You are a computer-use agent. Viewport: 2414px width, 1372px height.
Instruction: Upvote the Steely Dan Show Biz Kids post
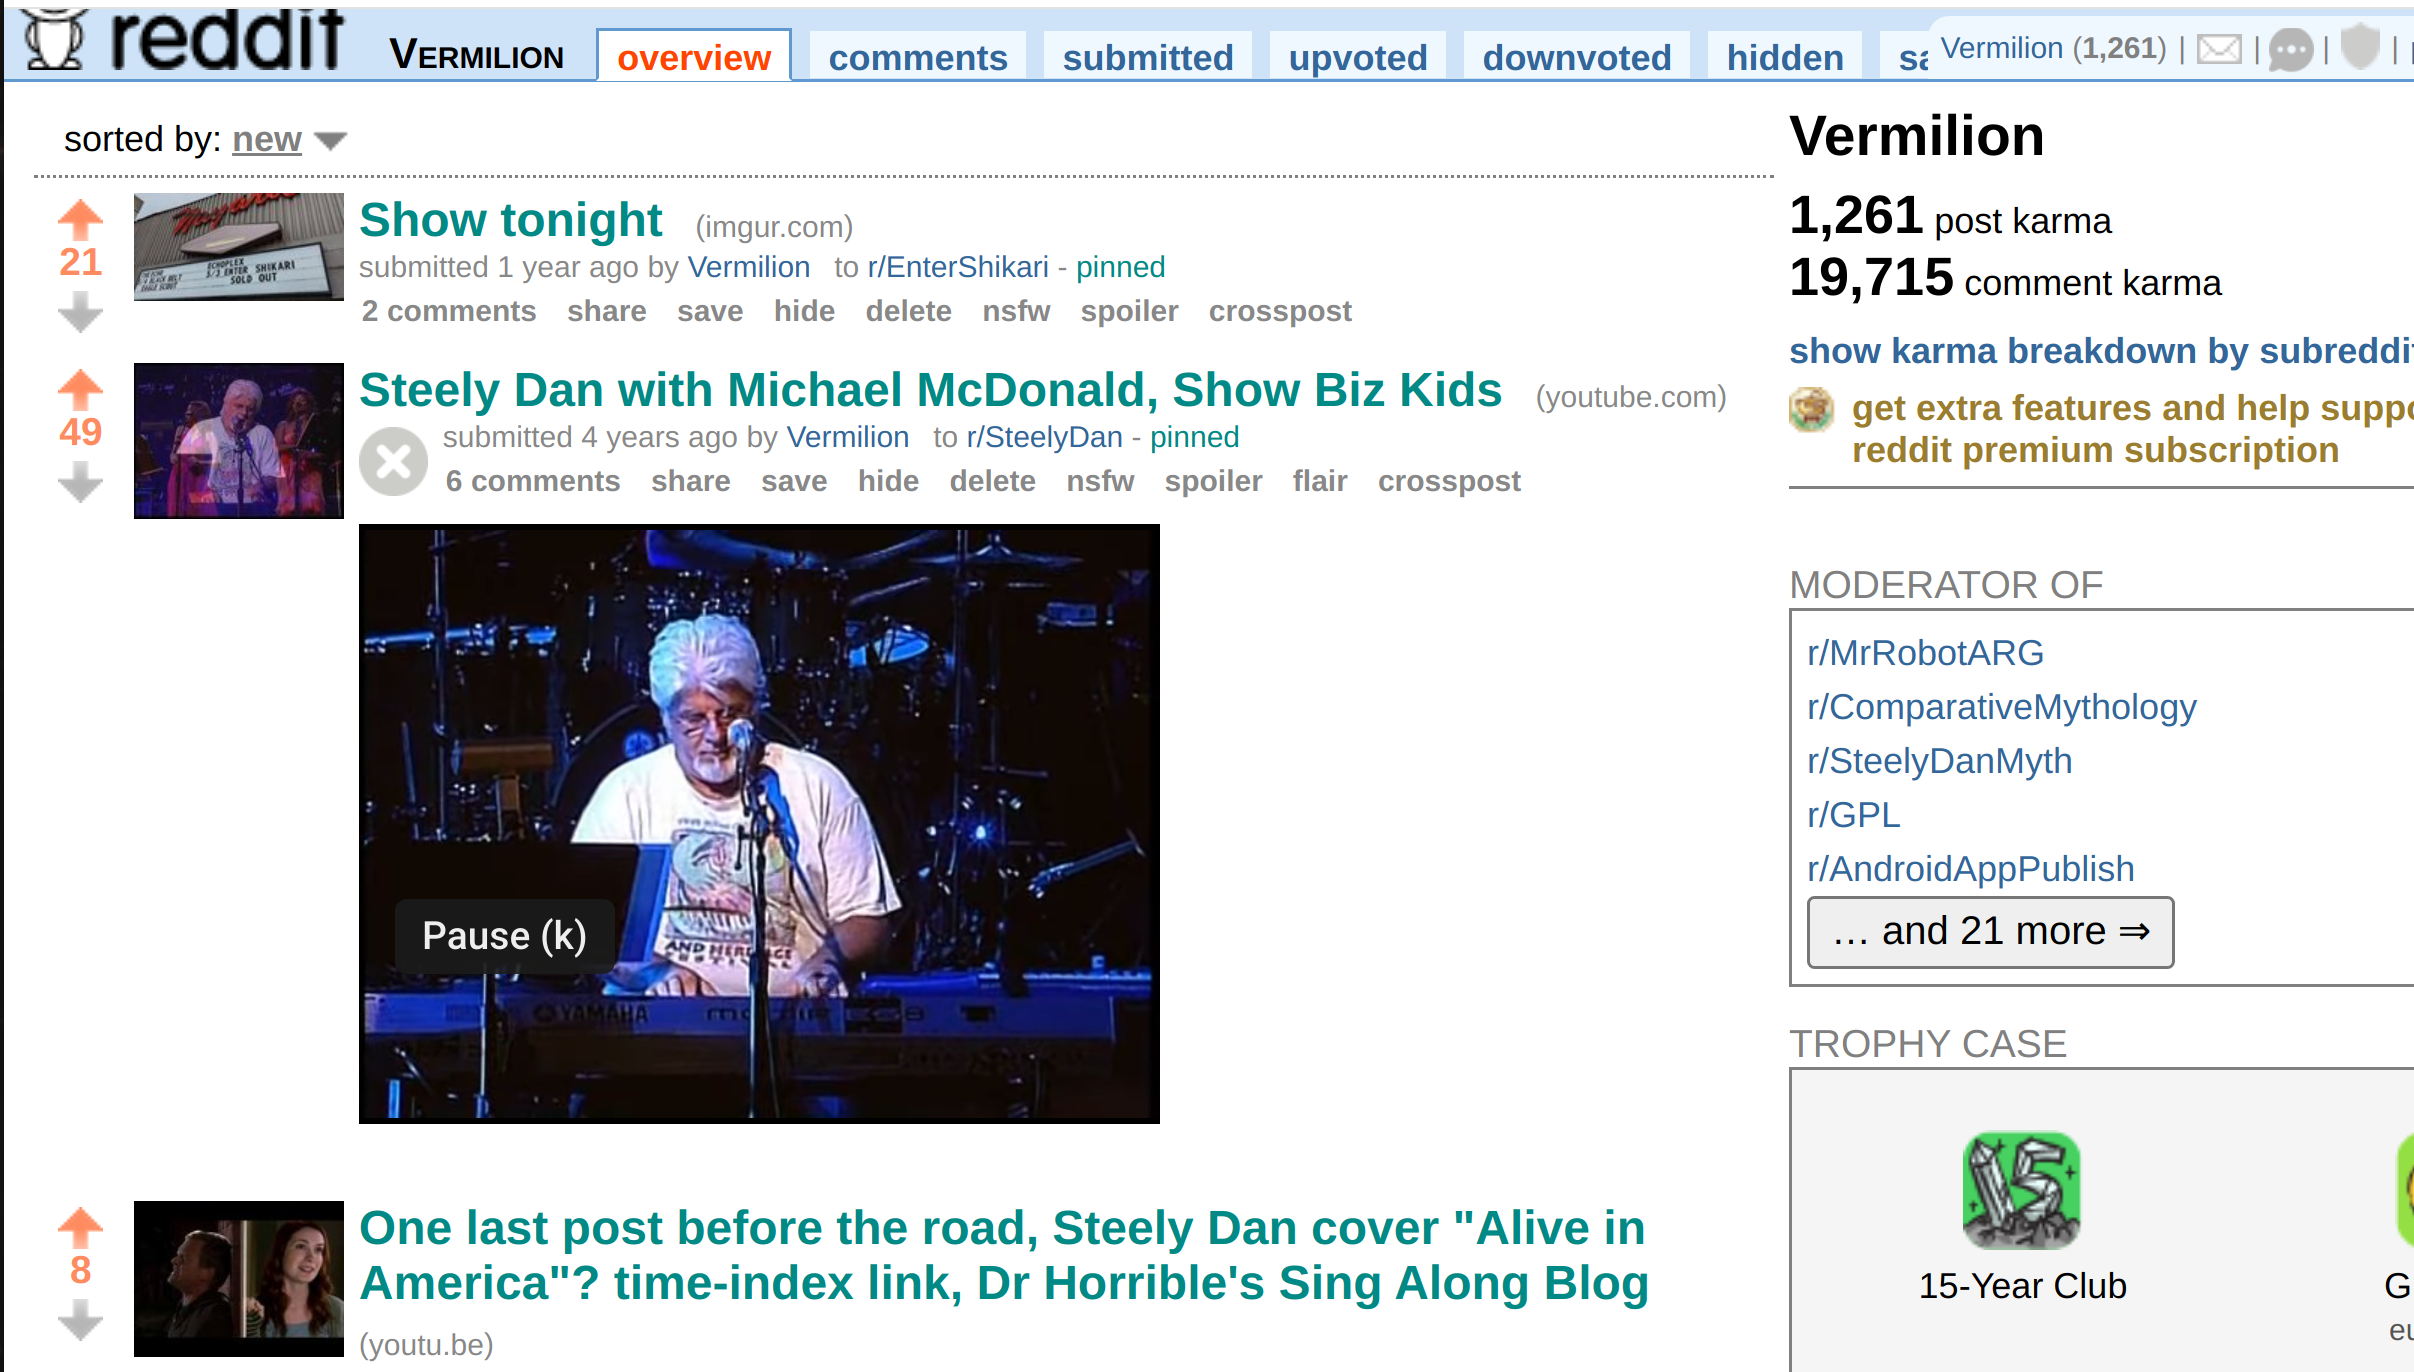click(x=80, y=388)
